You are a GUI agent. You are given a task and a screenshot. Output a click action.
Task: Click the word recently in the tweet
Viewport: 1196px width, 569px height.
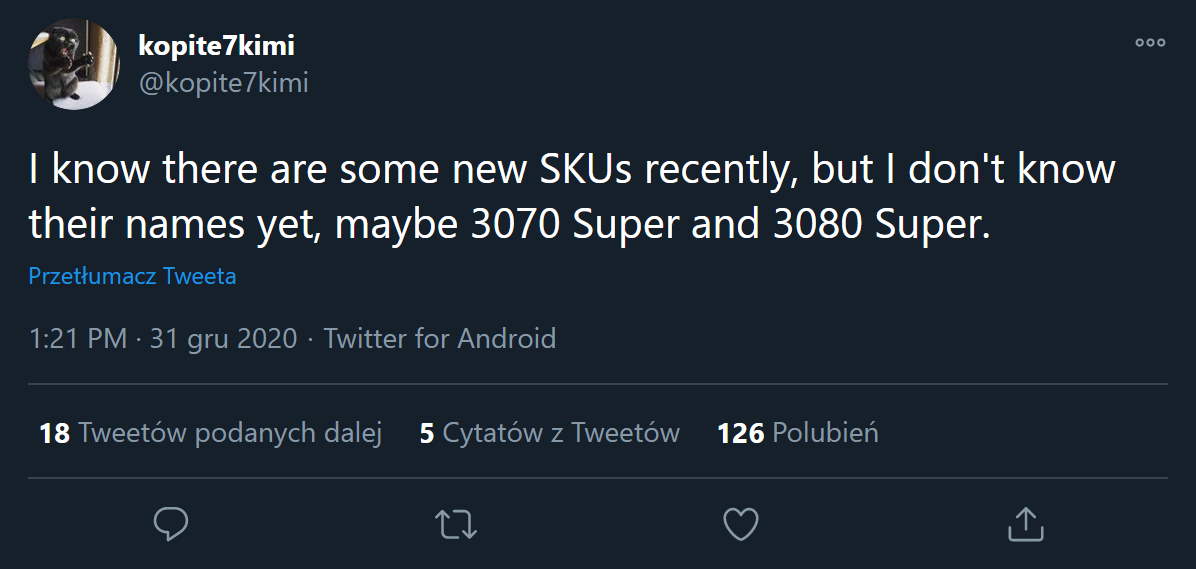(717, 170)
